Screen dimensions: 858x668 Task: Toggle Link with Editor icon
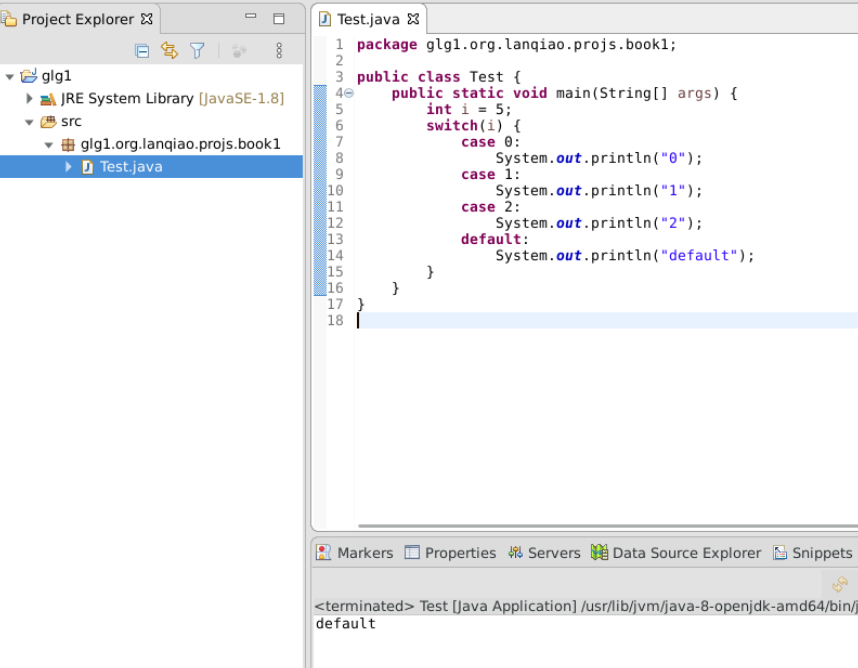[170, 51]
